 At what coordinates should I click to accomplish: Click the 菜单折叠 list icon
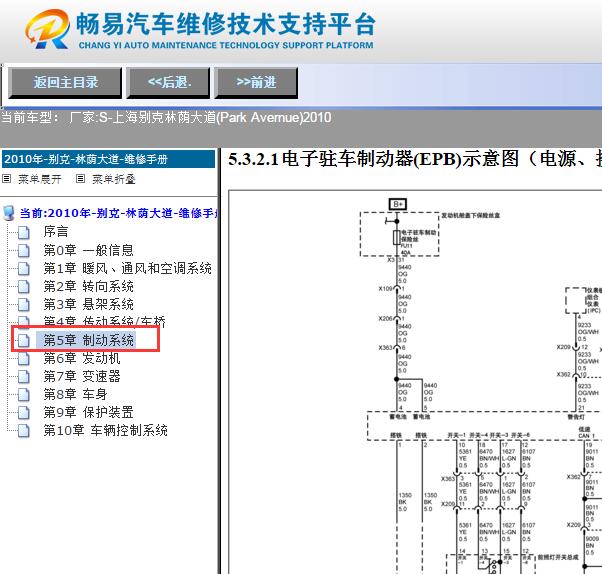(80, 179)
